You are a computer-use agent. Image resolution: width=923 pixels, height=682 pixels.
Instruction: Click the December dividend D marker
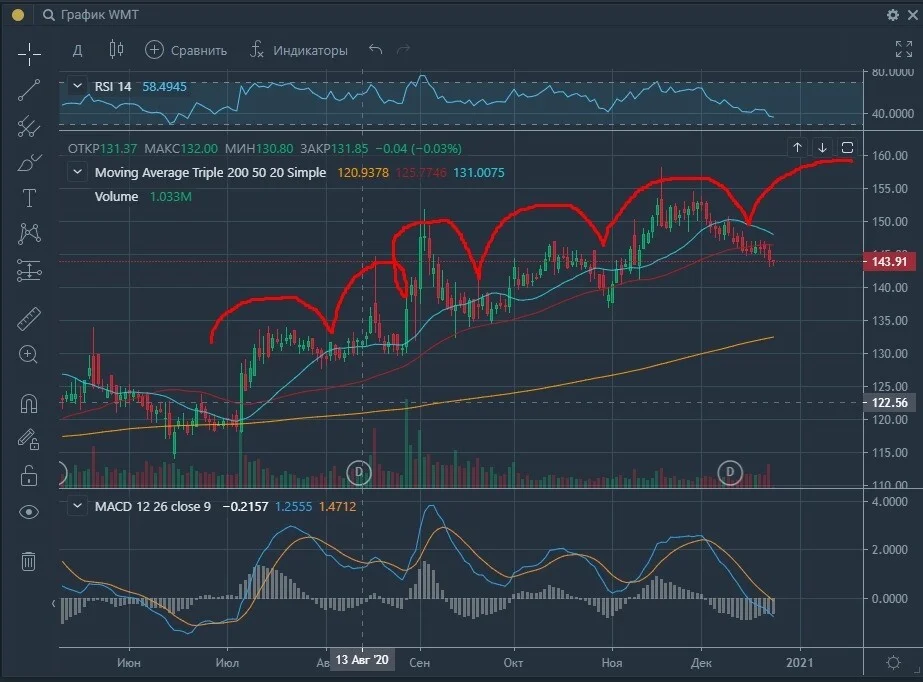coord(730,472)
